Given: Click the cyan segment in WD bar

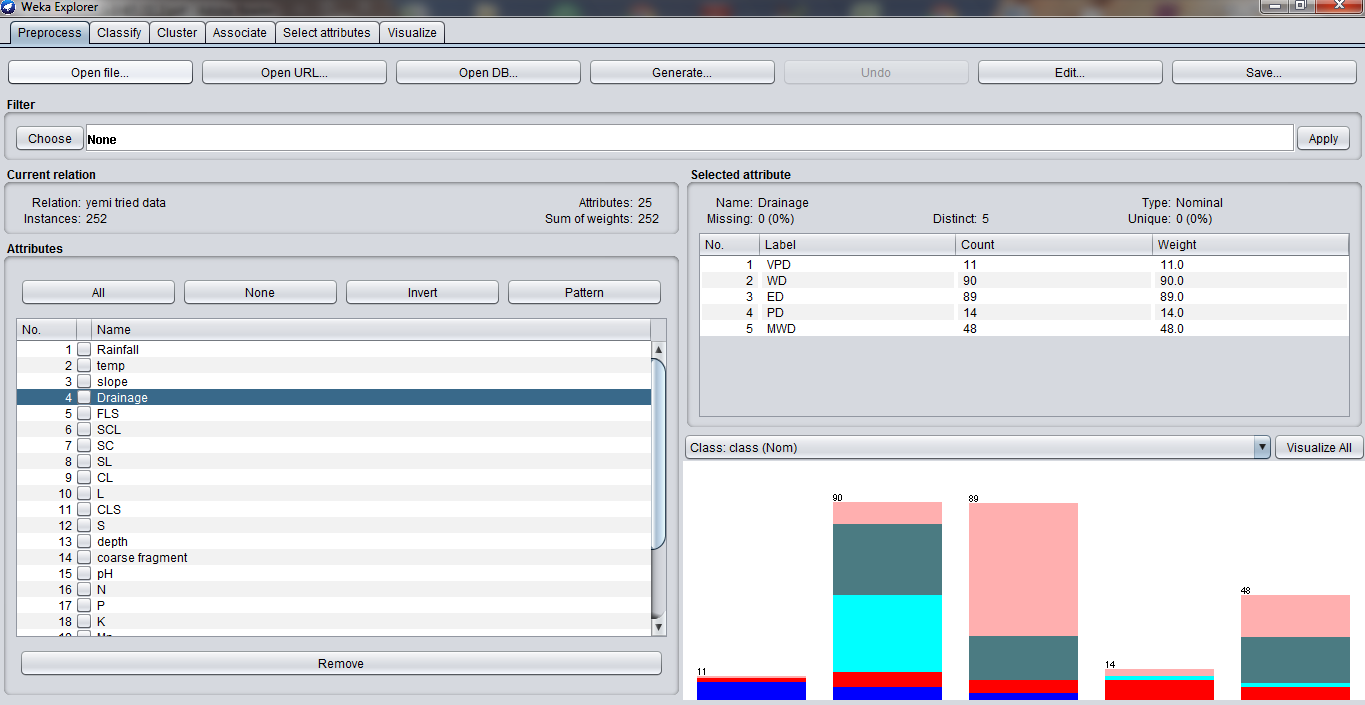Looking at the screenshot, I should [x=887, y=633].
